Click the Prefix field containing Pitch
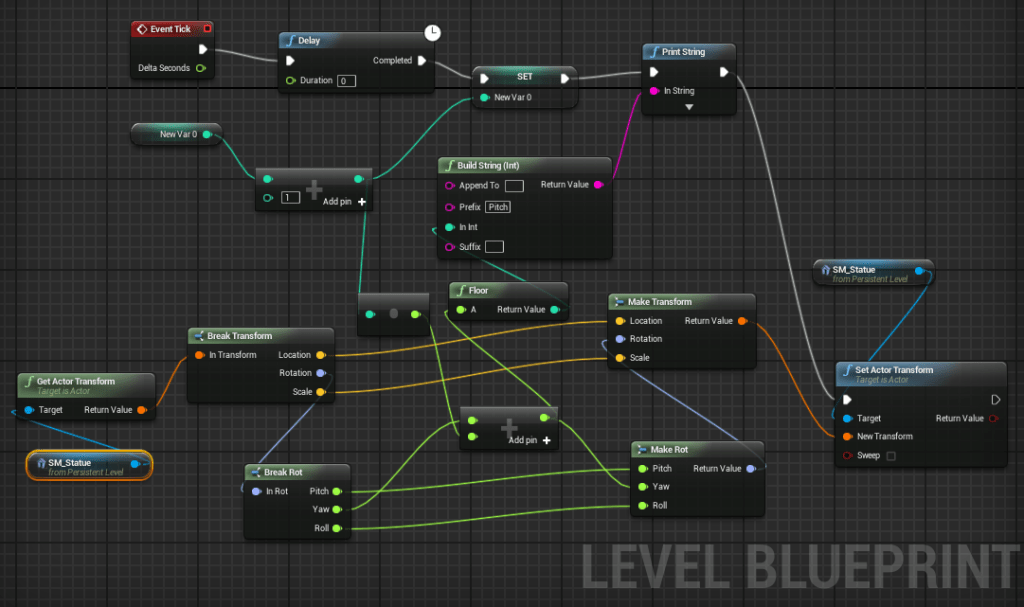This screenshot has width=1024, height=607. (x=498, y=207)
